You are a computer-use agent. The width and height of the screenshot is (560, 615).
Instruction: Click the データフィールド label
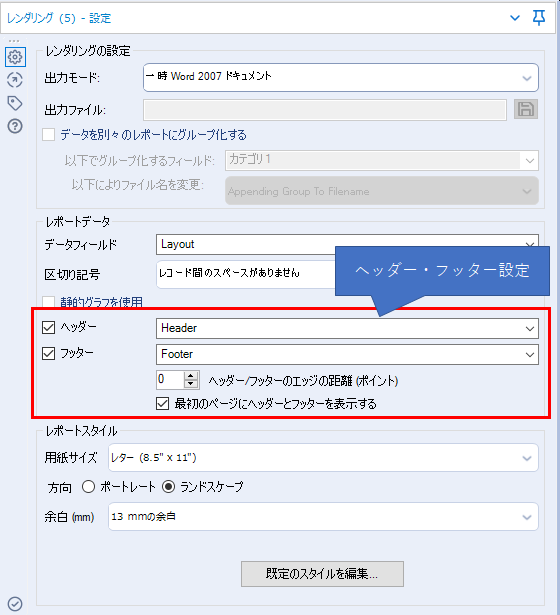tap(80, 245)
